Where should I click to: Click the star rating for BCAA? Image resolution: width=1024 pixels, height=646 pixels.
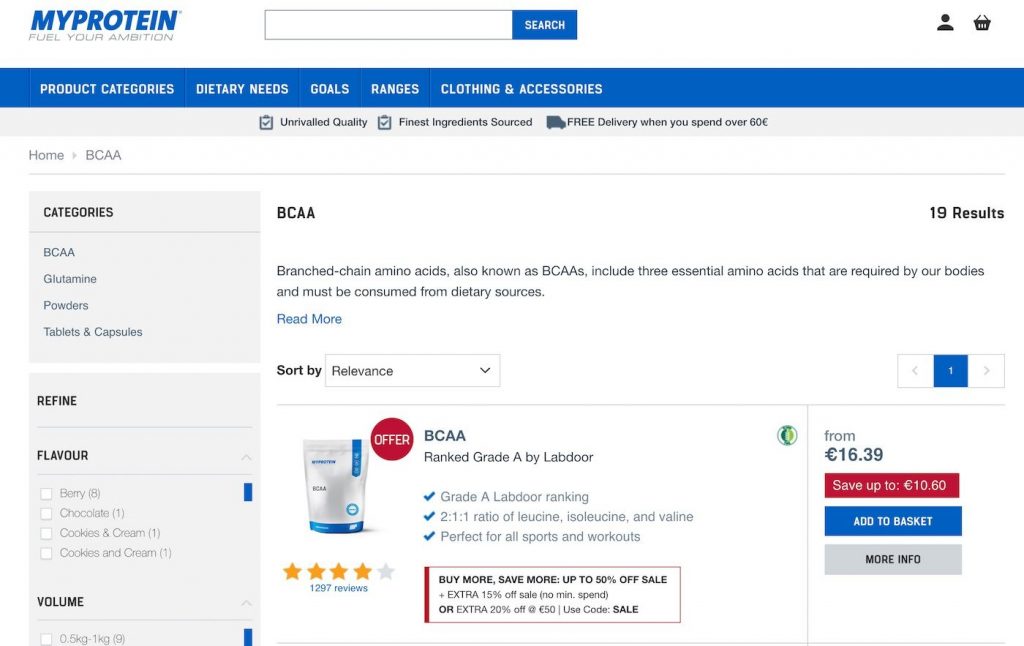pyautogui.click(x=338, y=572)
